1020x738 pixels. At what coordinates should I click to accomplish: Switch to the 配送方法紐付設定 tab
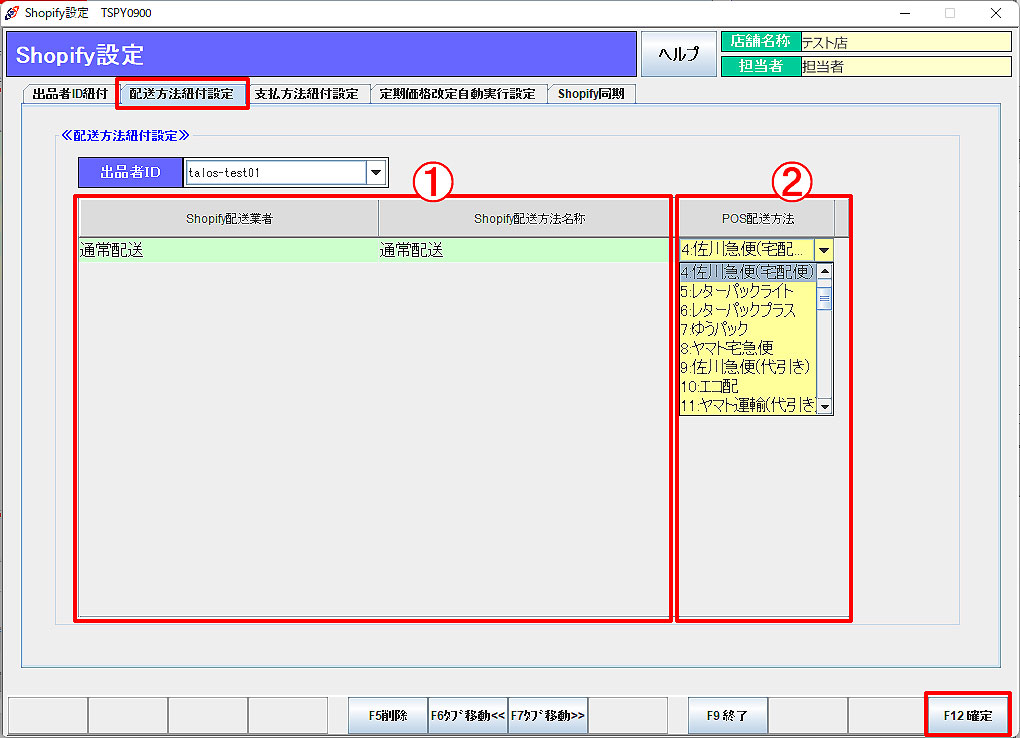click(181, 94)
